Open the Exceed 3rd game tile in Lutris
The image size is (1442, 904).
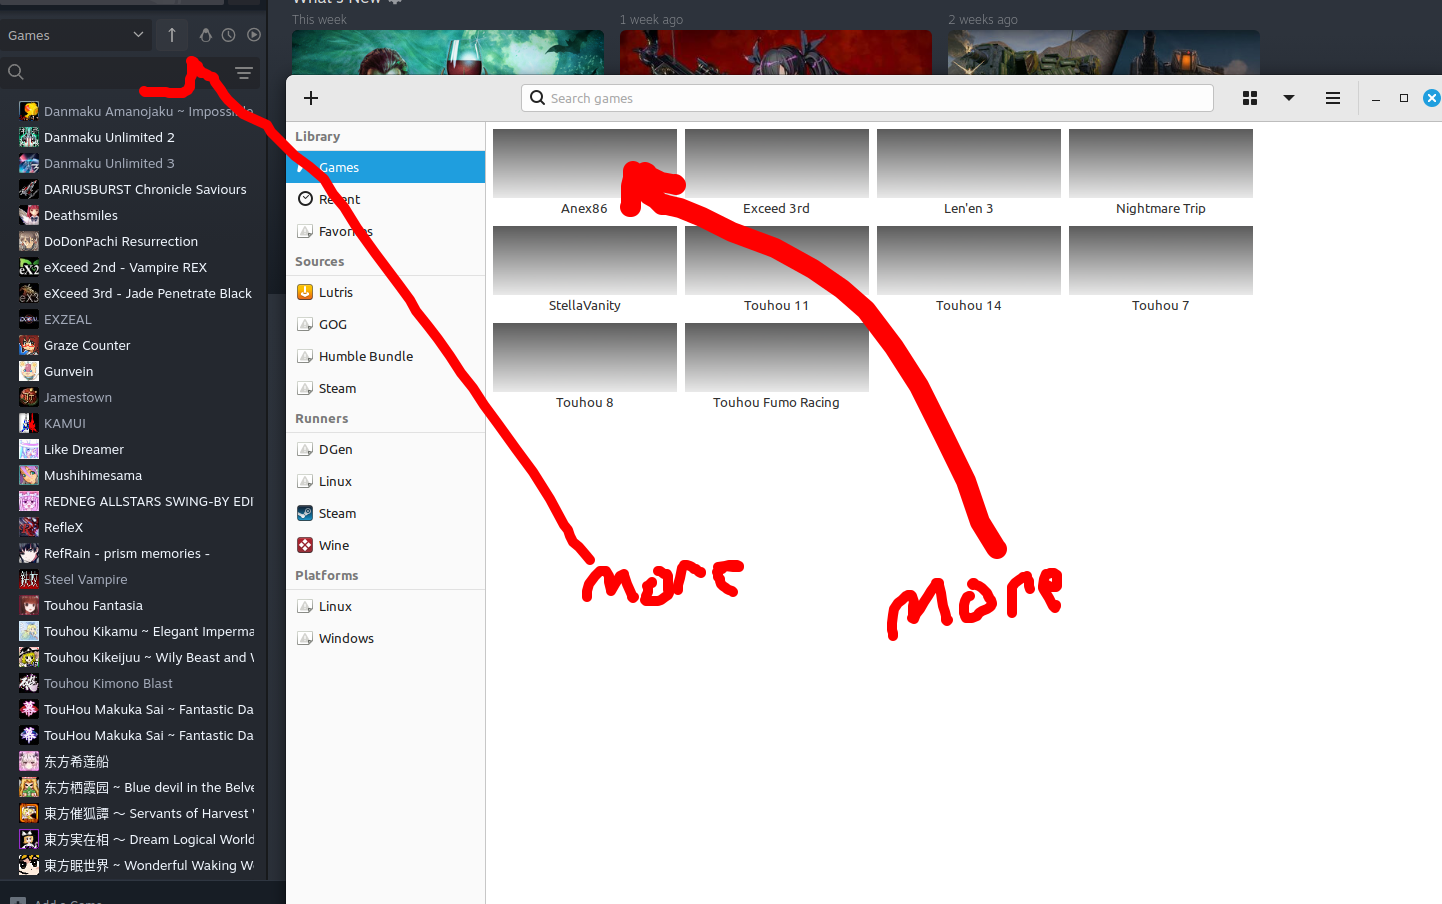[x=777, y=173]
